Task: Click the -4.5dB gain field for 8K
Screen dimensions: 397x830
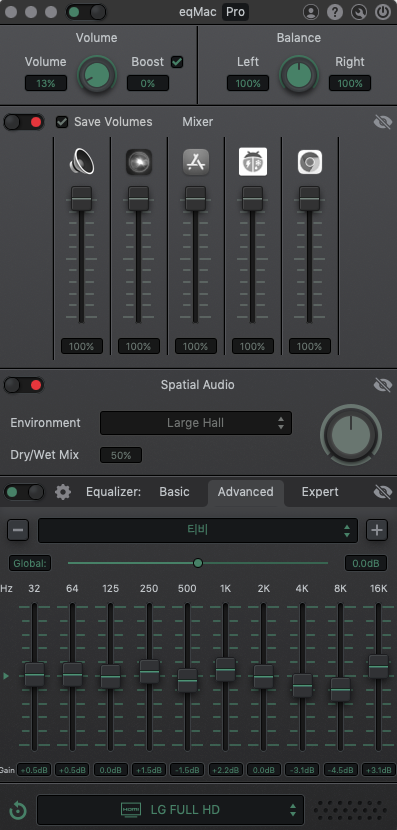Action: coord(340,770)
